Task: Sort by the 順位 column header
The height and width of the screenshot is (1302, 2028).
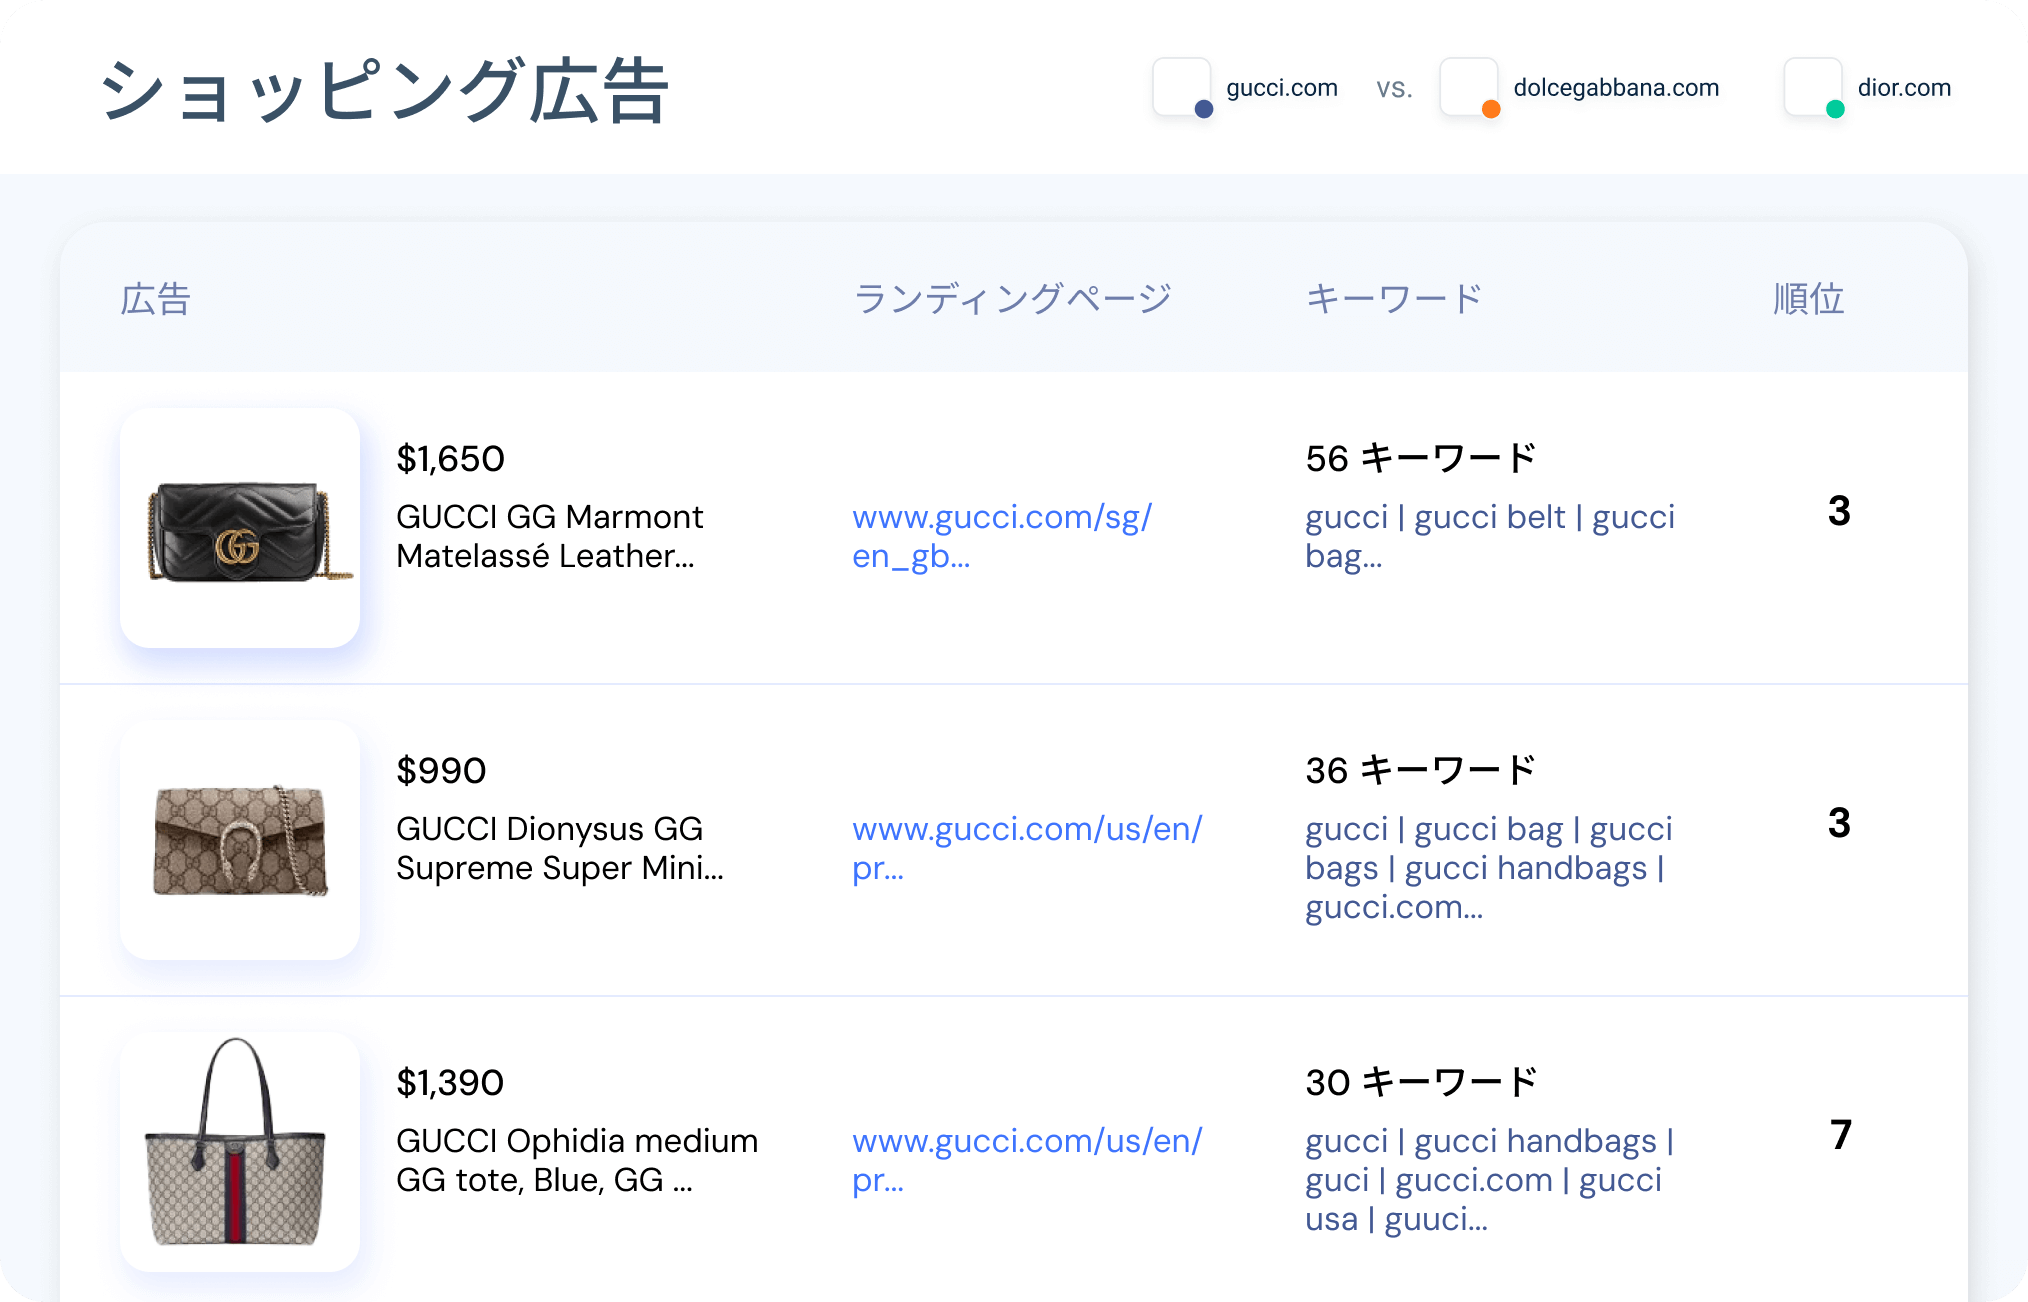Action: 1808,299
